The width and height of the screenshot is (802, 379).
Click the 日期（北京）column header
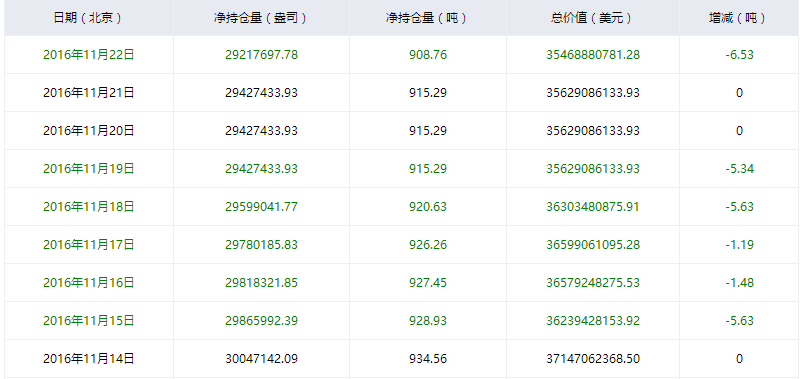tap(88, 18)
